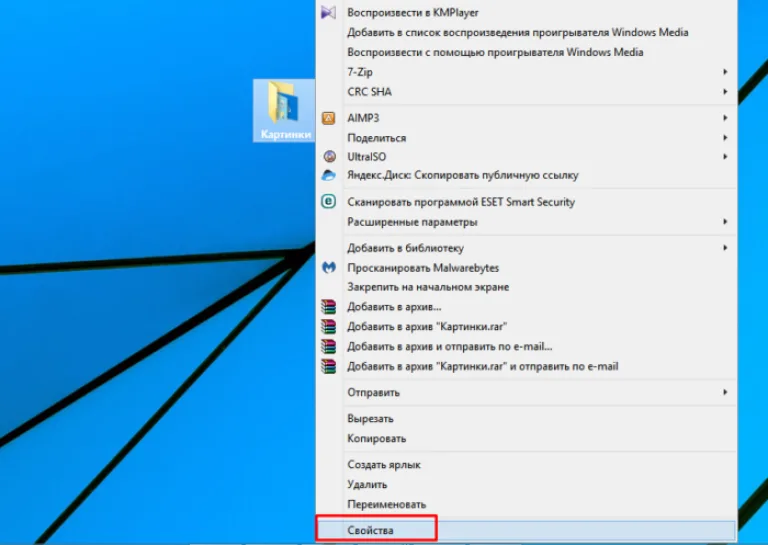Choose Создать ярлык from context menu
The image size is (768, 545).
526,465
